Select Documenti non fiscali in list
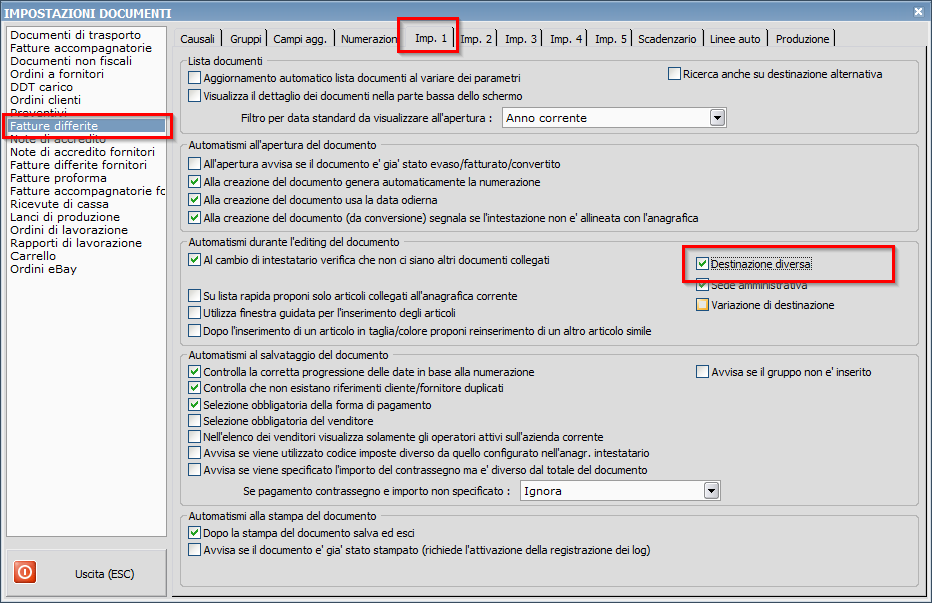The height and width of the screenshot is (603, 932). (71, 61)
